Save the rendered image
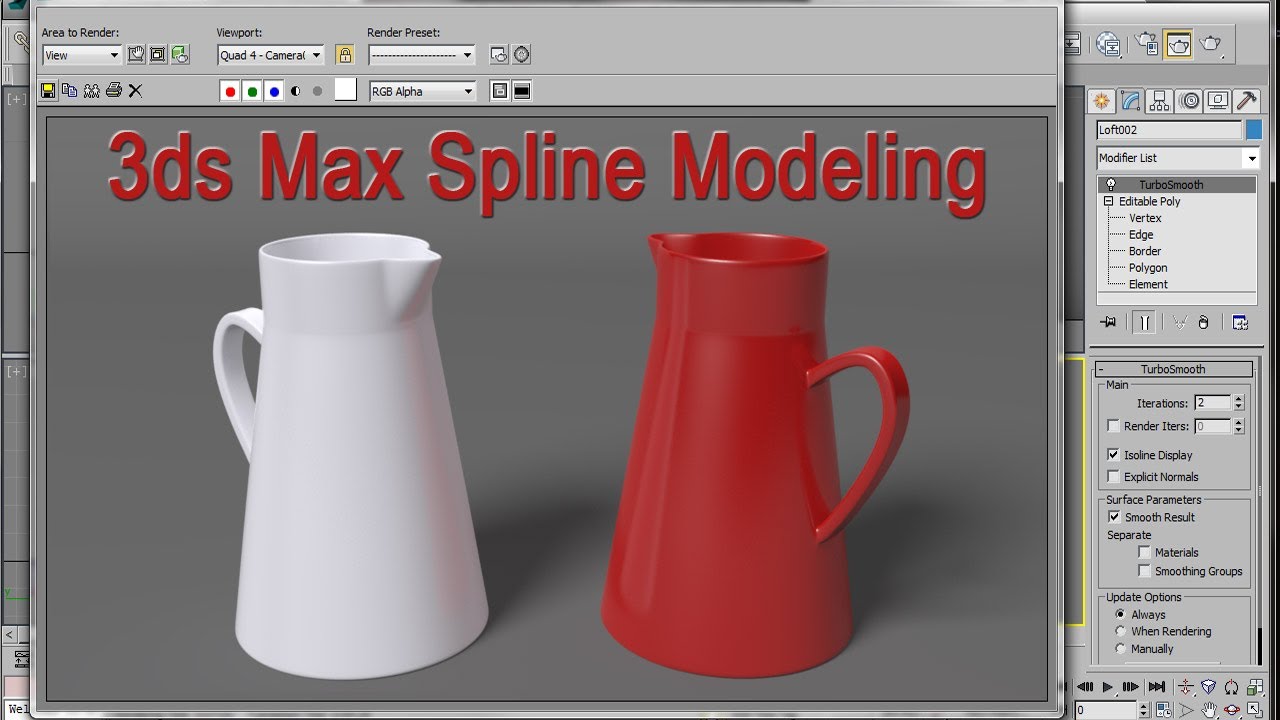The image size is (1280, 720). click(48, 91)
